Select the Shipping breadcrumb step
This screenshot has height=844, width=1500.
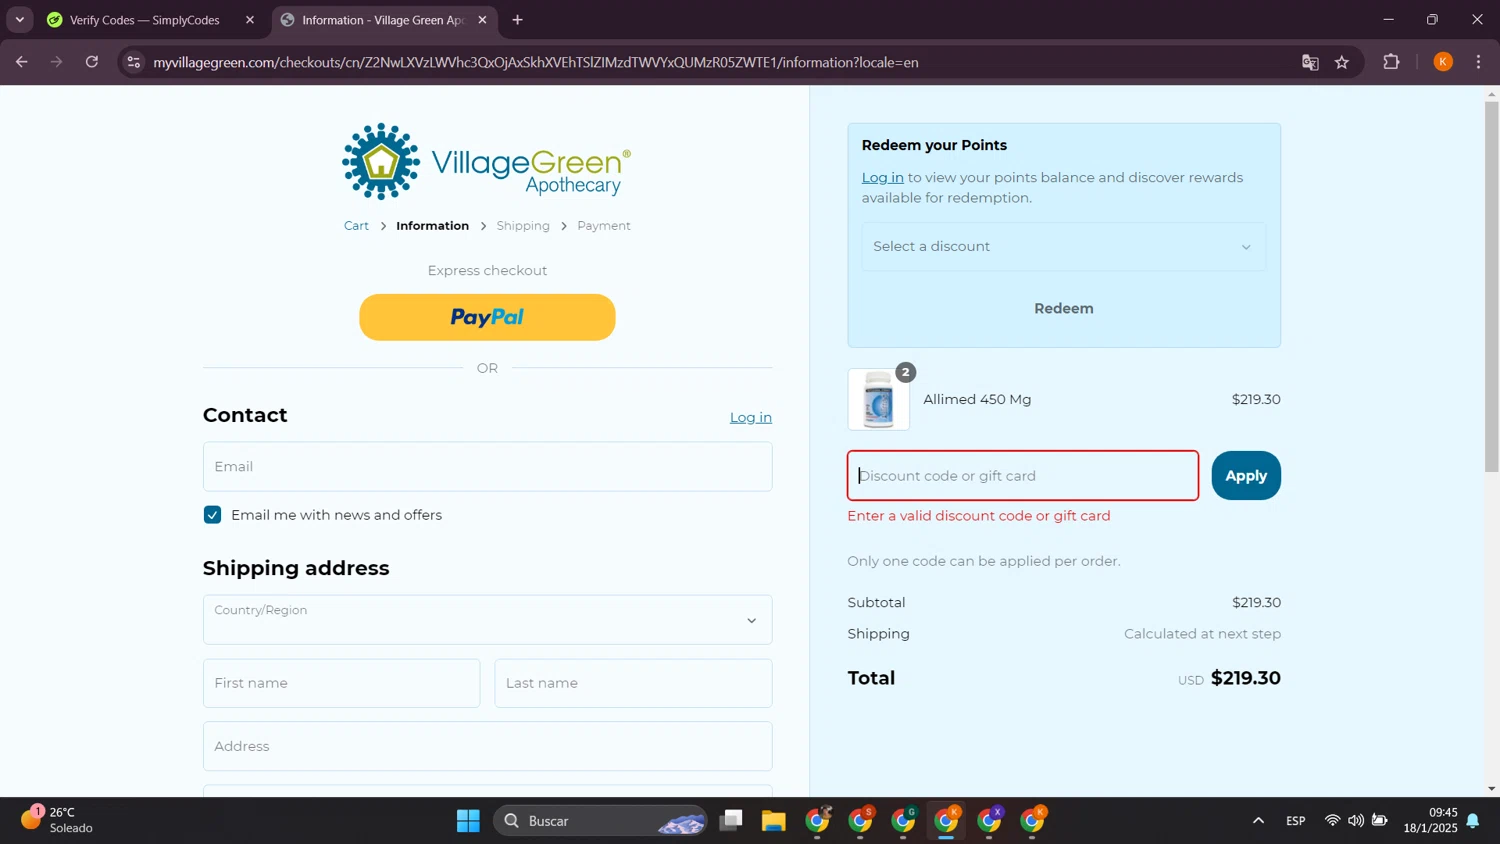523,226
